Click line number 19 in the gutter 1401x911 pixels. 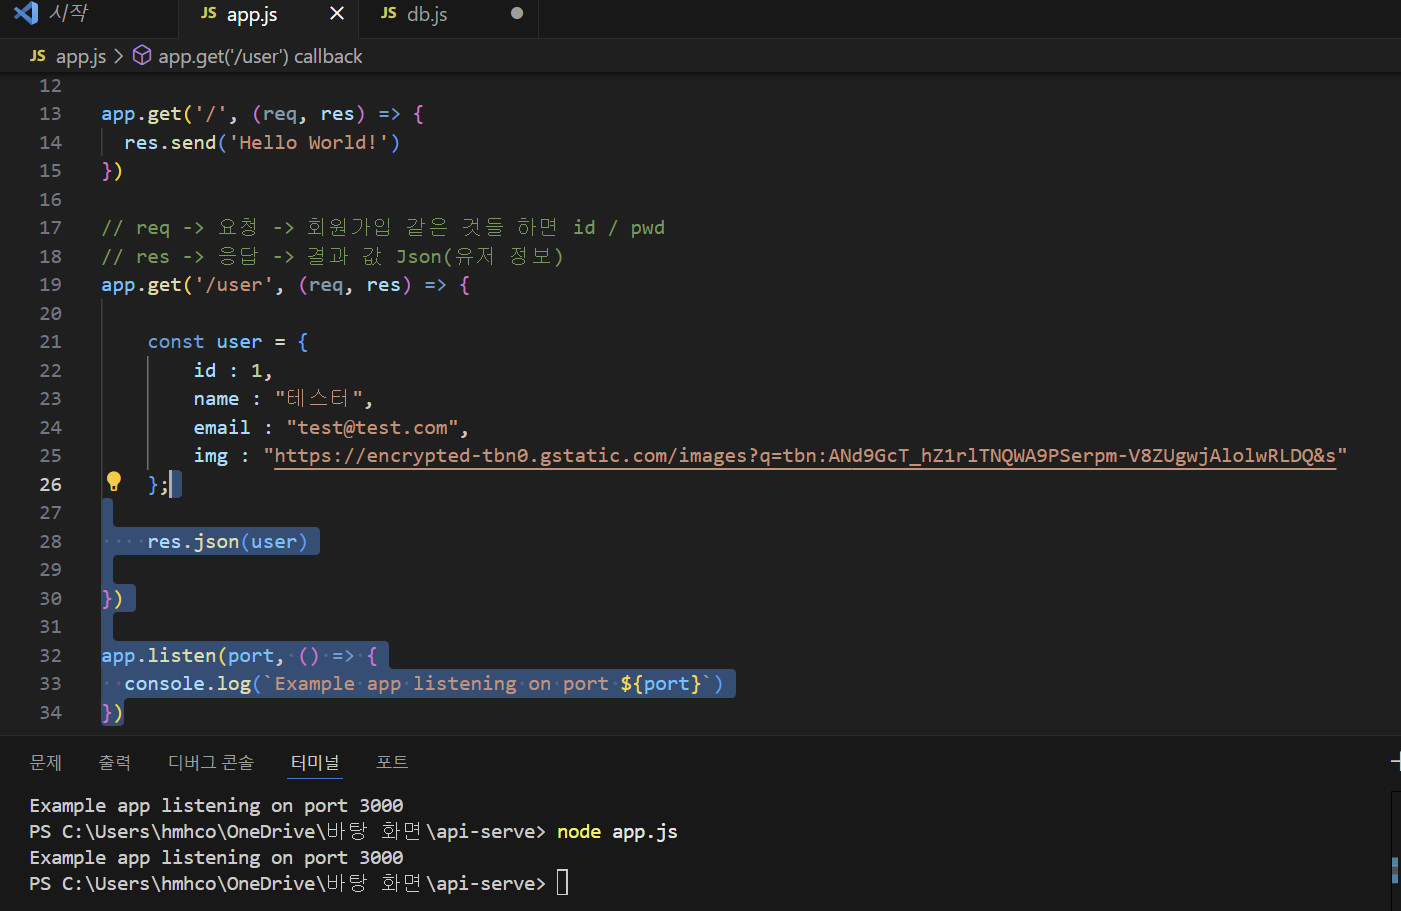50,285
